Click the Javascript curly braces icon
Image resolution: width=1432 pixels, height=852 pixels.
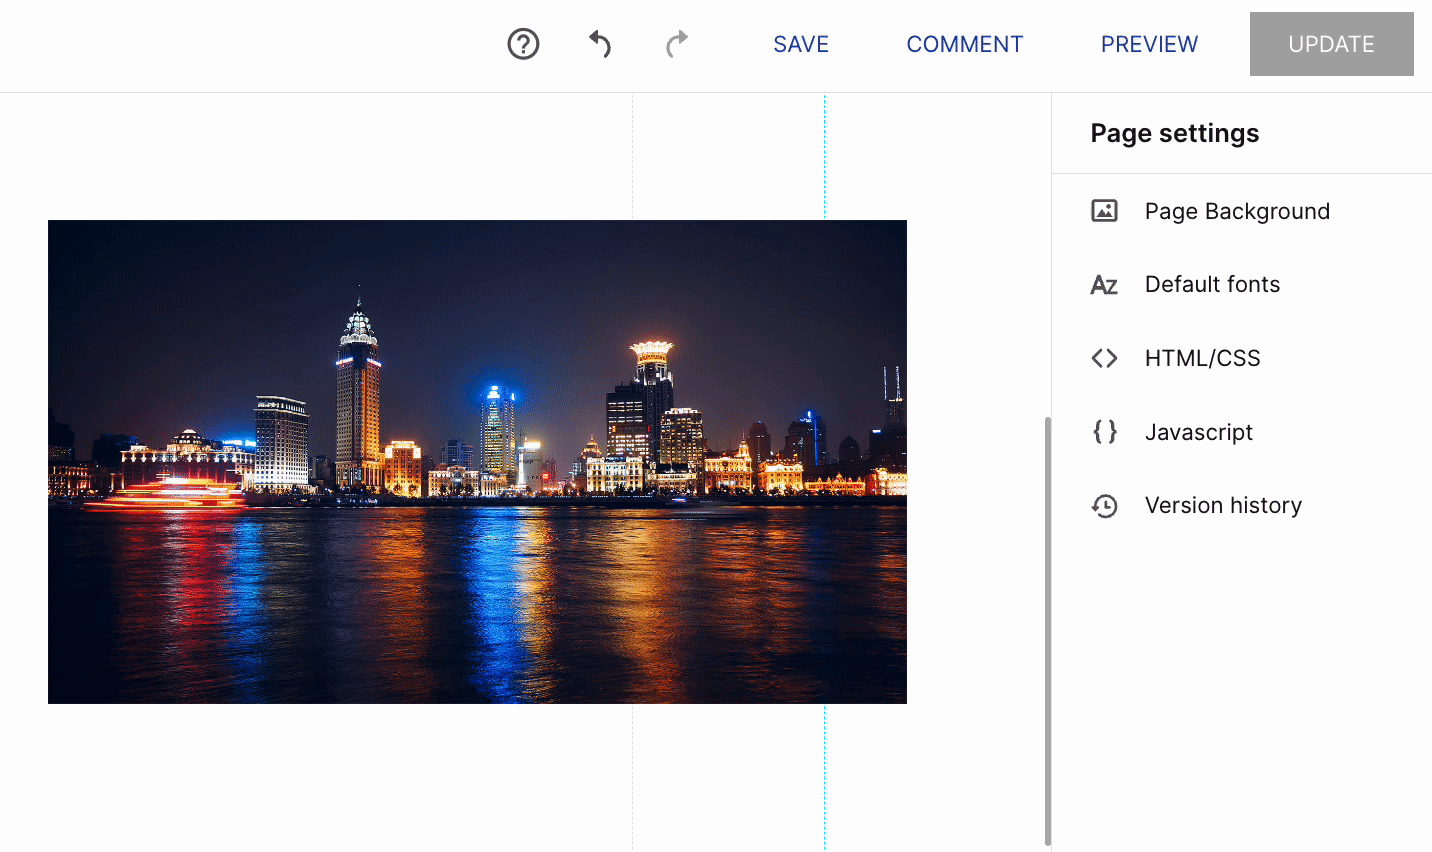tap(1104, 432)
